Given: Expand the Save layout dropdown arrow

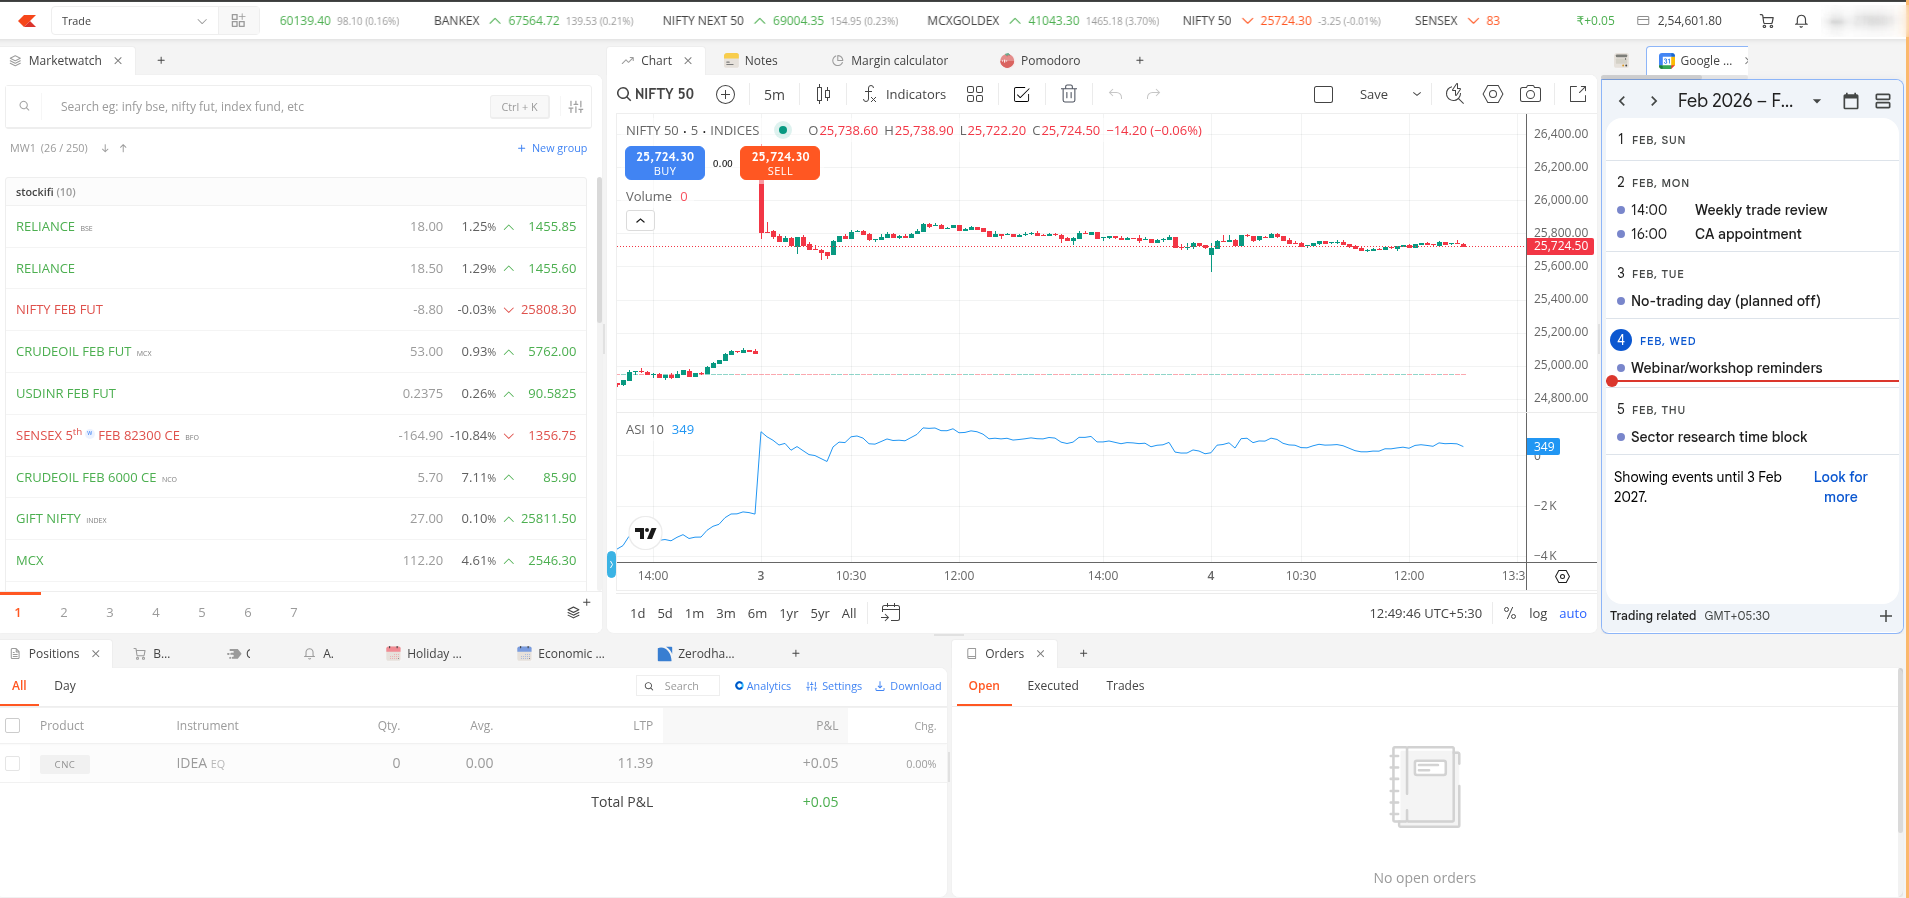Looking at the screenshot, I should click(x=1416, y=94).
